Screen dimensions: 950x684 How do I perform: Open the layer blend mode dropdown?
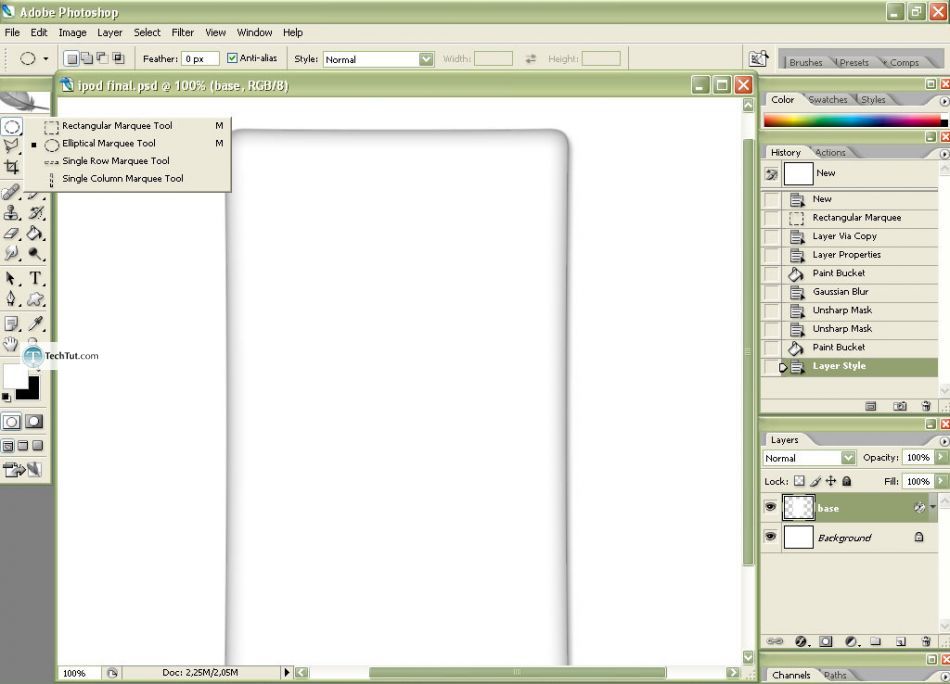(x=848, y=458)
